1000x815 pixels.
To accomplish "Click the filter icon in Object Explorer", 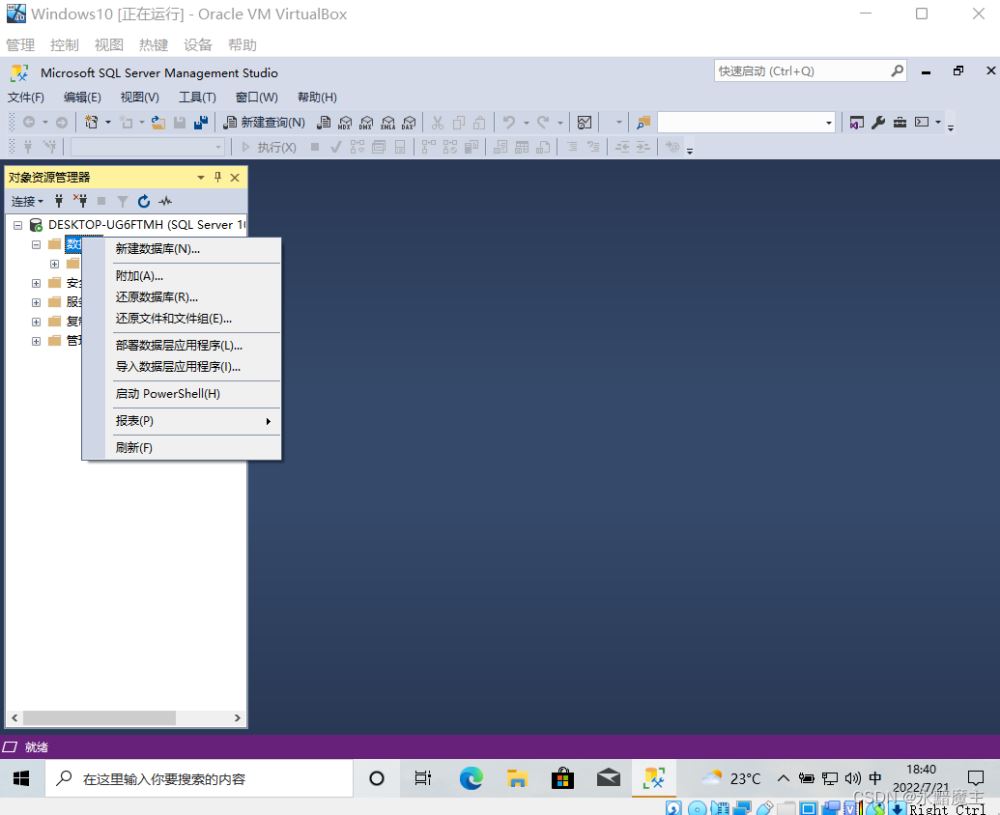I will point(122,202).
